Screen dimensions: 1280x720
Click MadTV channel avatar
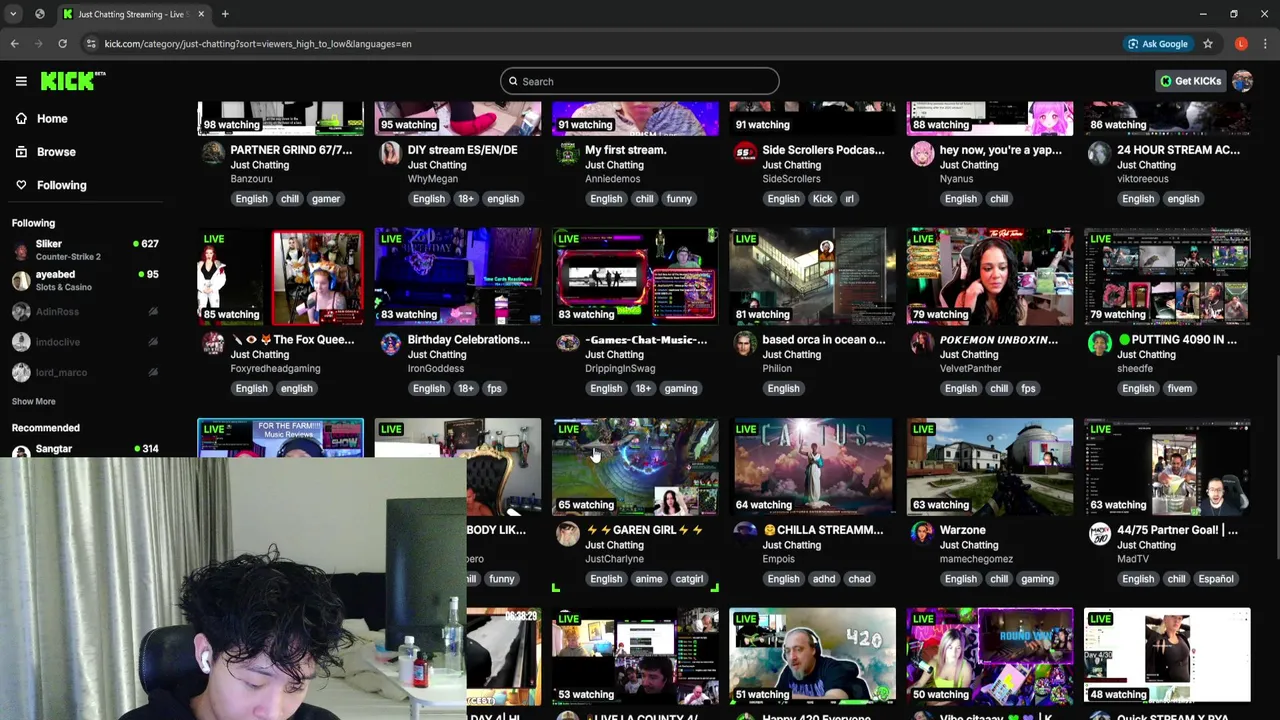coord(1099,533)
